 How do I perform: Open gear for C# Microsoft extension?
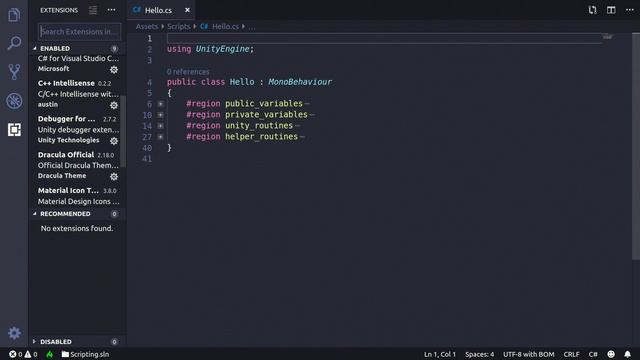pyautogui.click(x=114, y=70)
